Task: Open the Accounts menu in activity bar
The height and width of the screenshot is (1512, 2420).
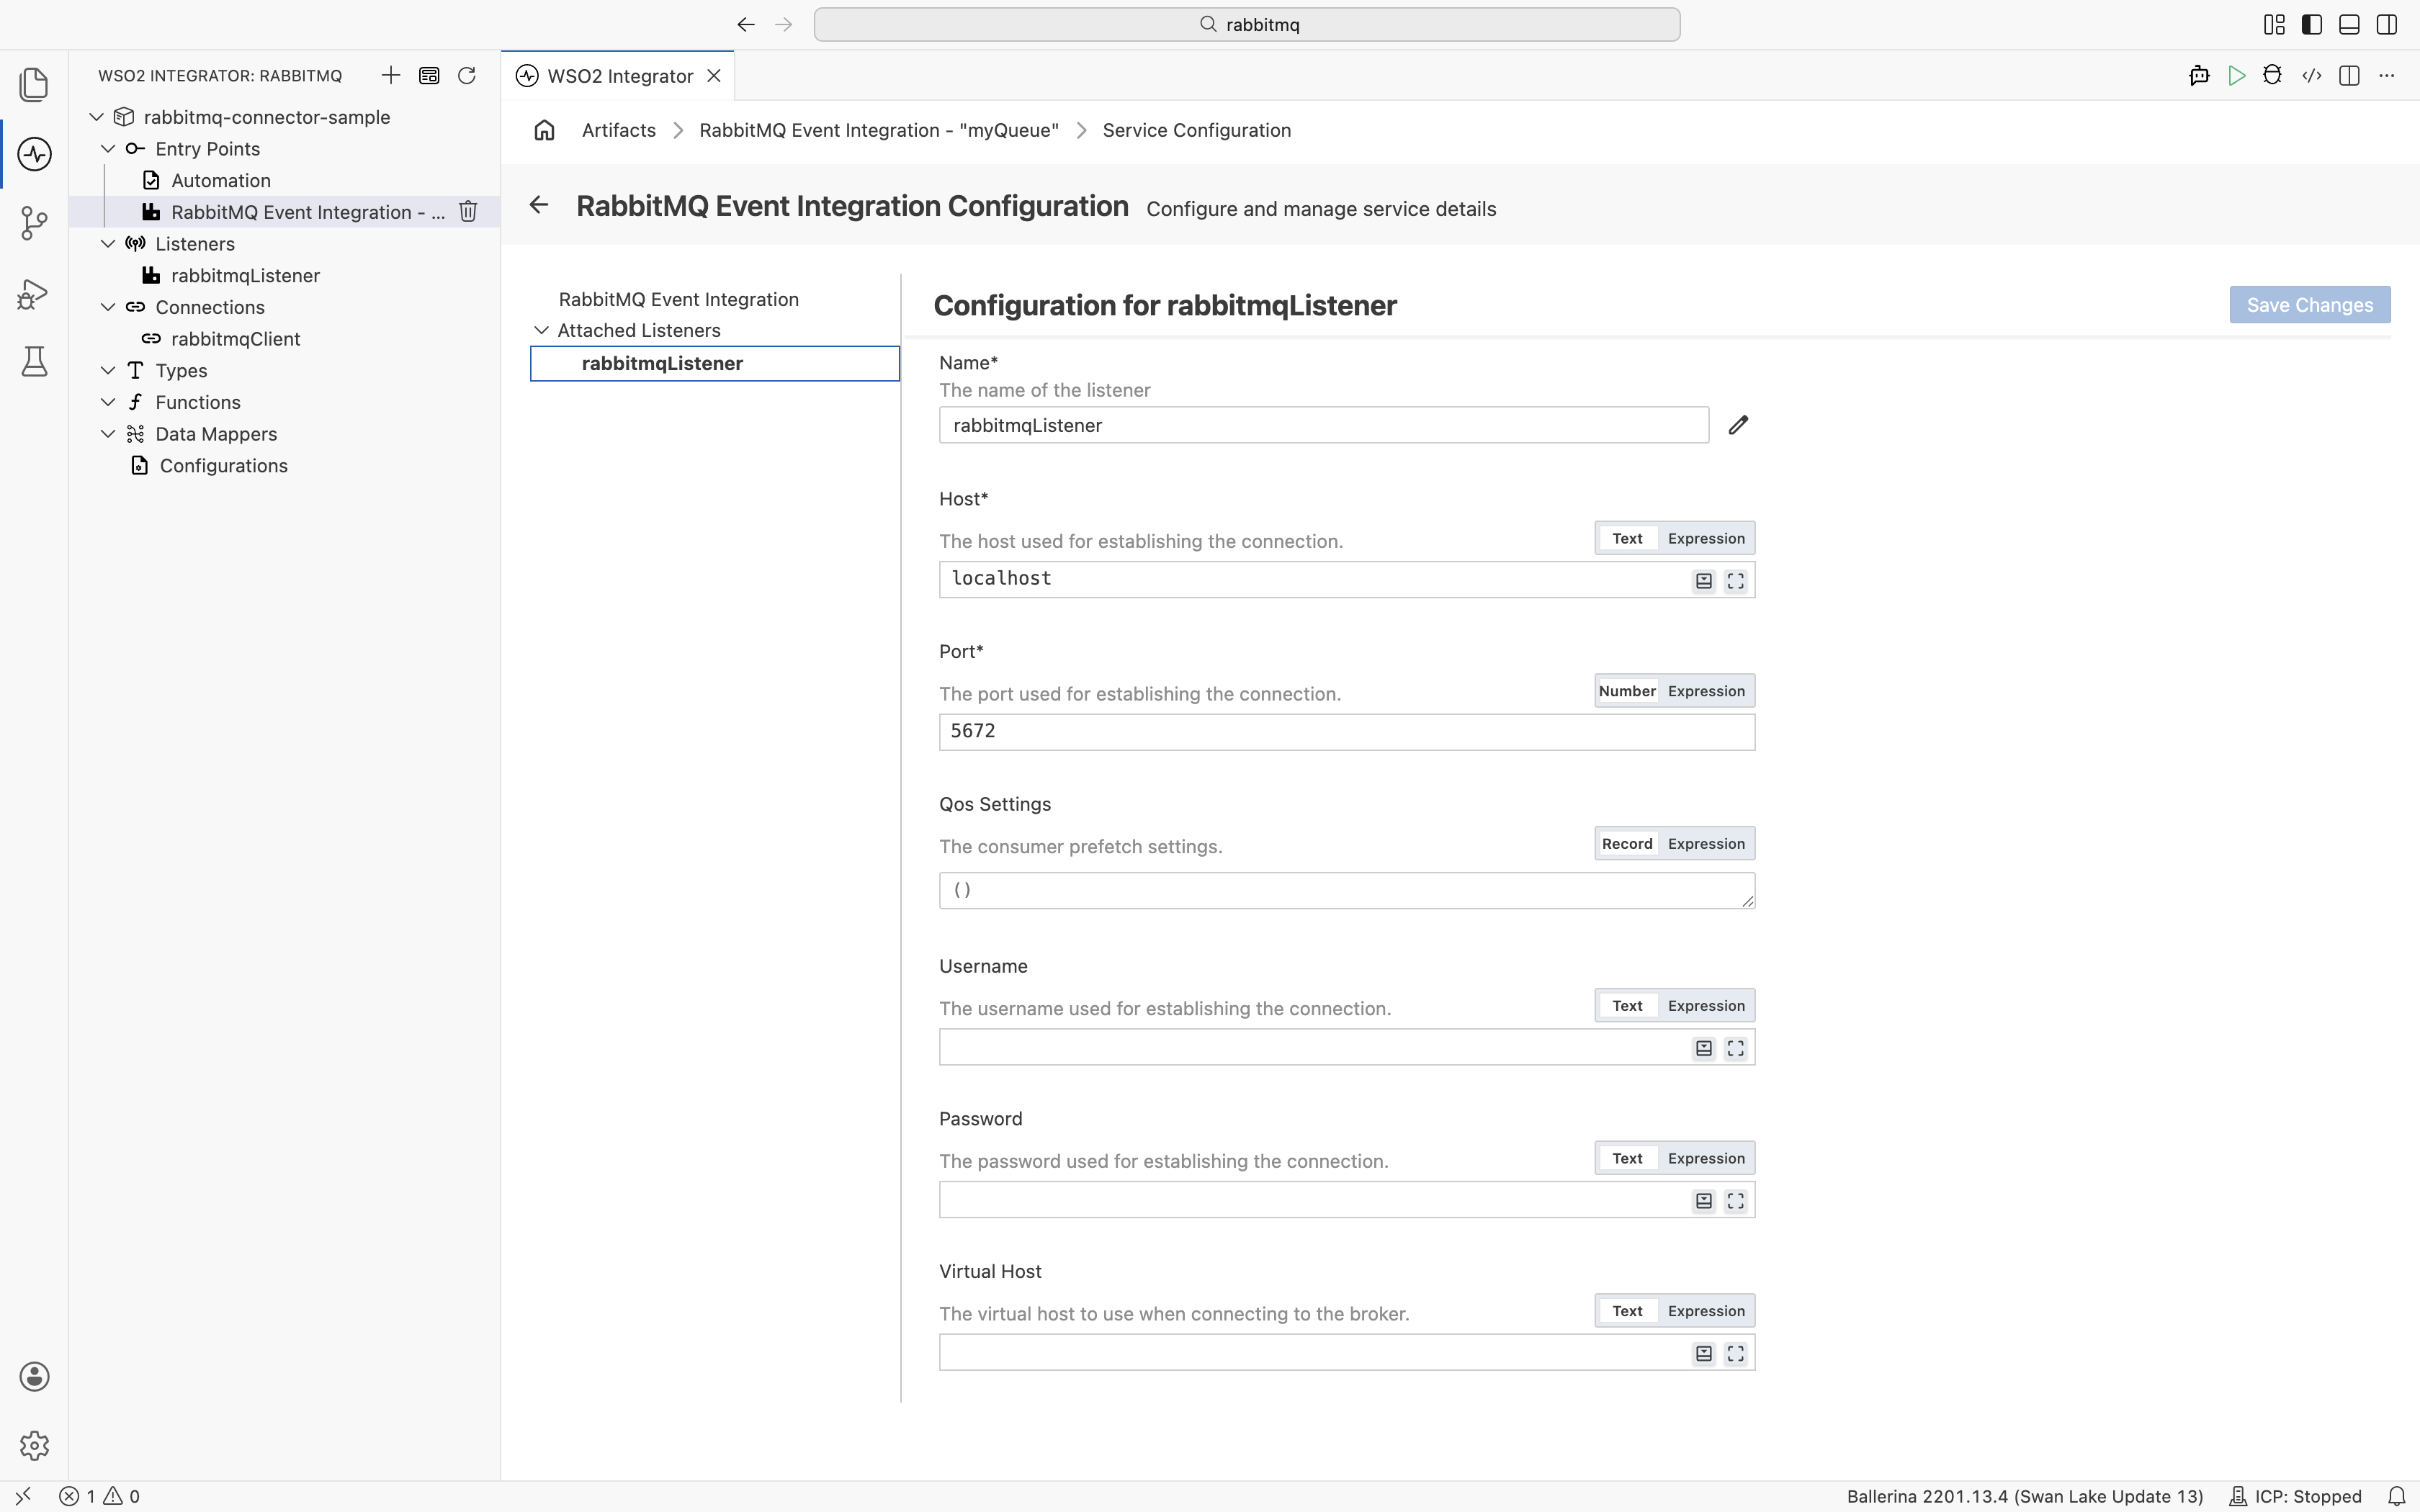Action: click(x=34, y=1376)
